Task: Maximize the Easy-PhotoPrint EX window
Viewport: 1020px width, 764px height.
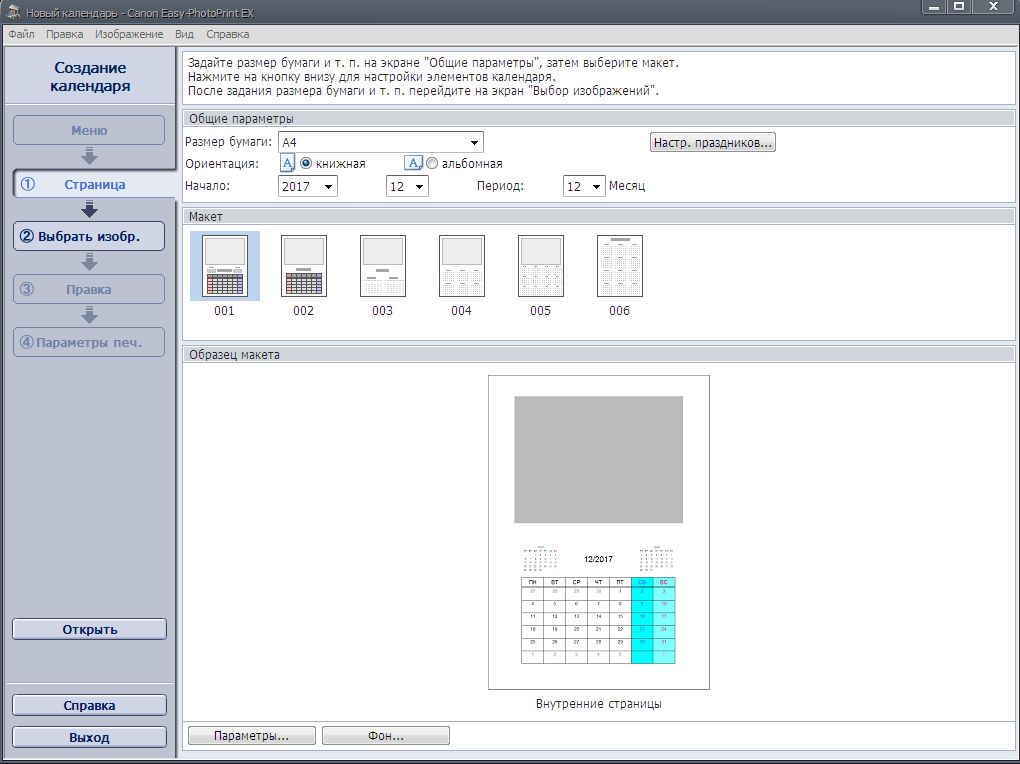Action: [959, 7]
